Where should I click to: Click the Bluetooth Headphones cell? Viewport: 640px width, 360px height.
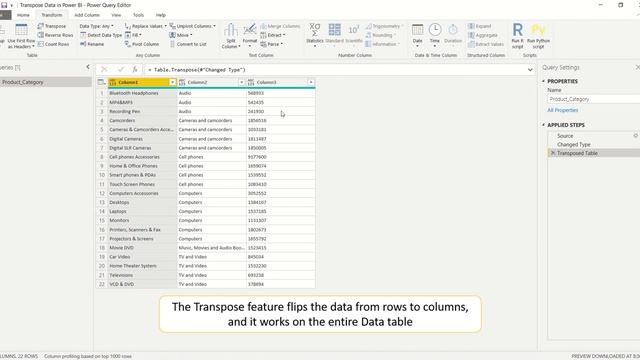[142, 93]
